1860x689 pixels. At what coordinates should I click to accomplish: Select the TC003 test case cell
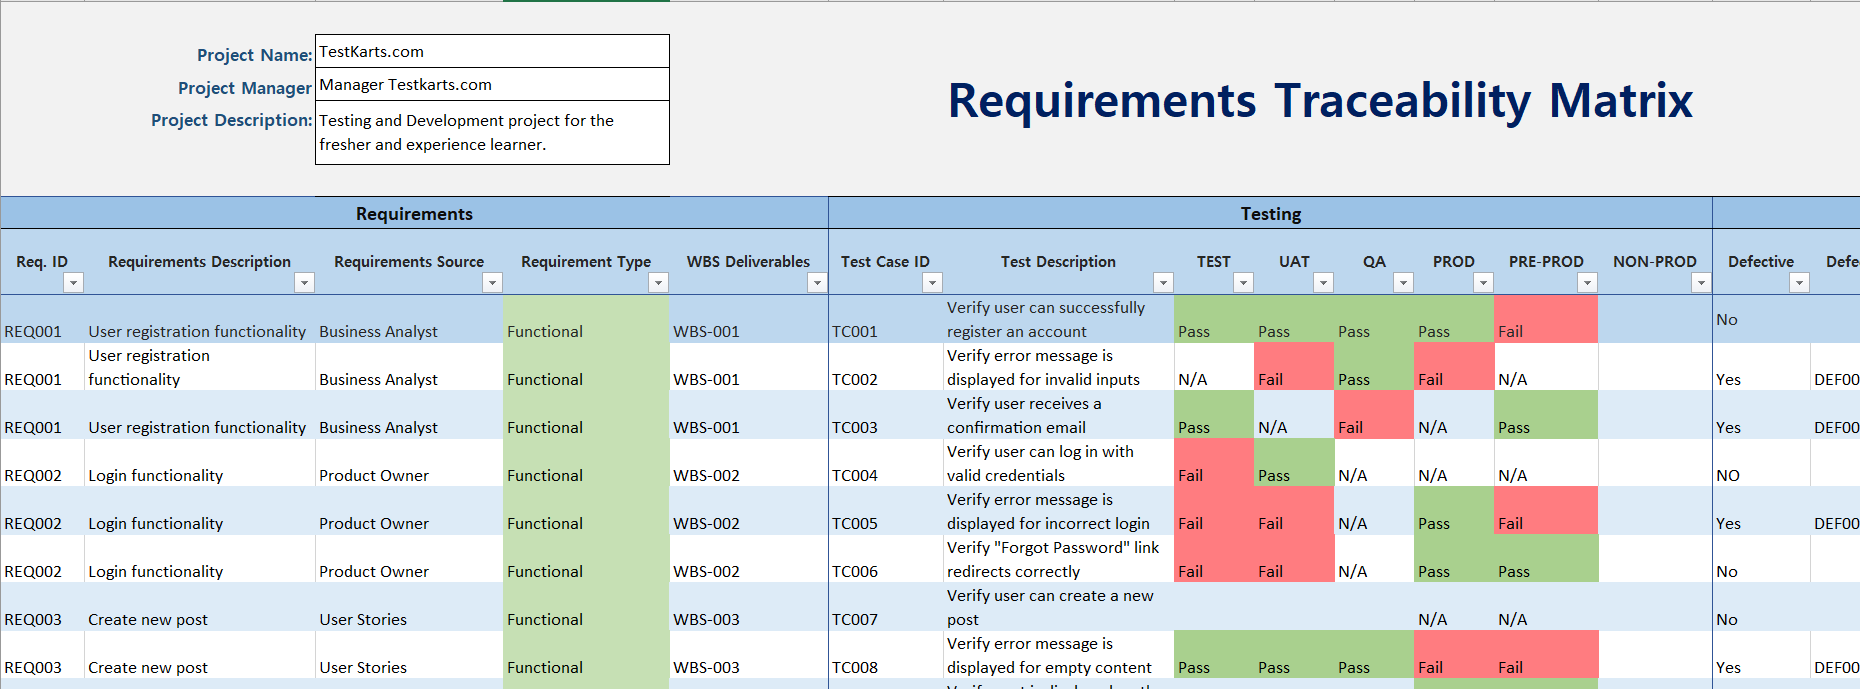886,415
